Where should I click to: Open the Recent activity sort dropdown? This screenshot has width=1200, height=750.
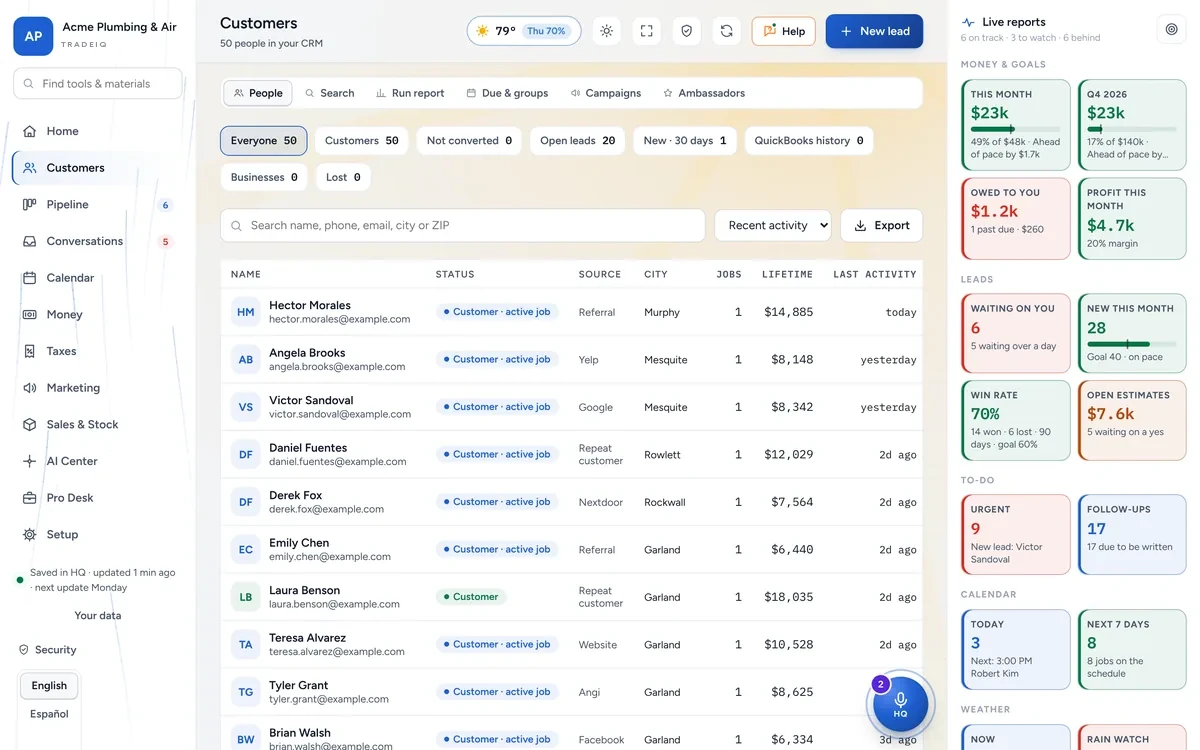pyautogui.click(x=772, y=225)
